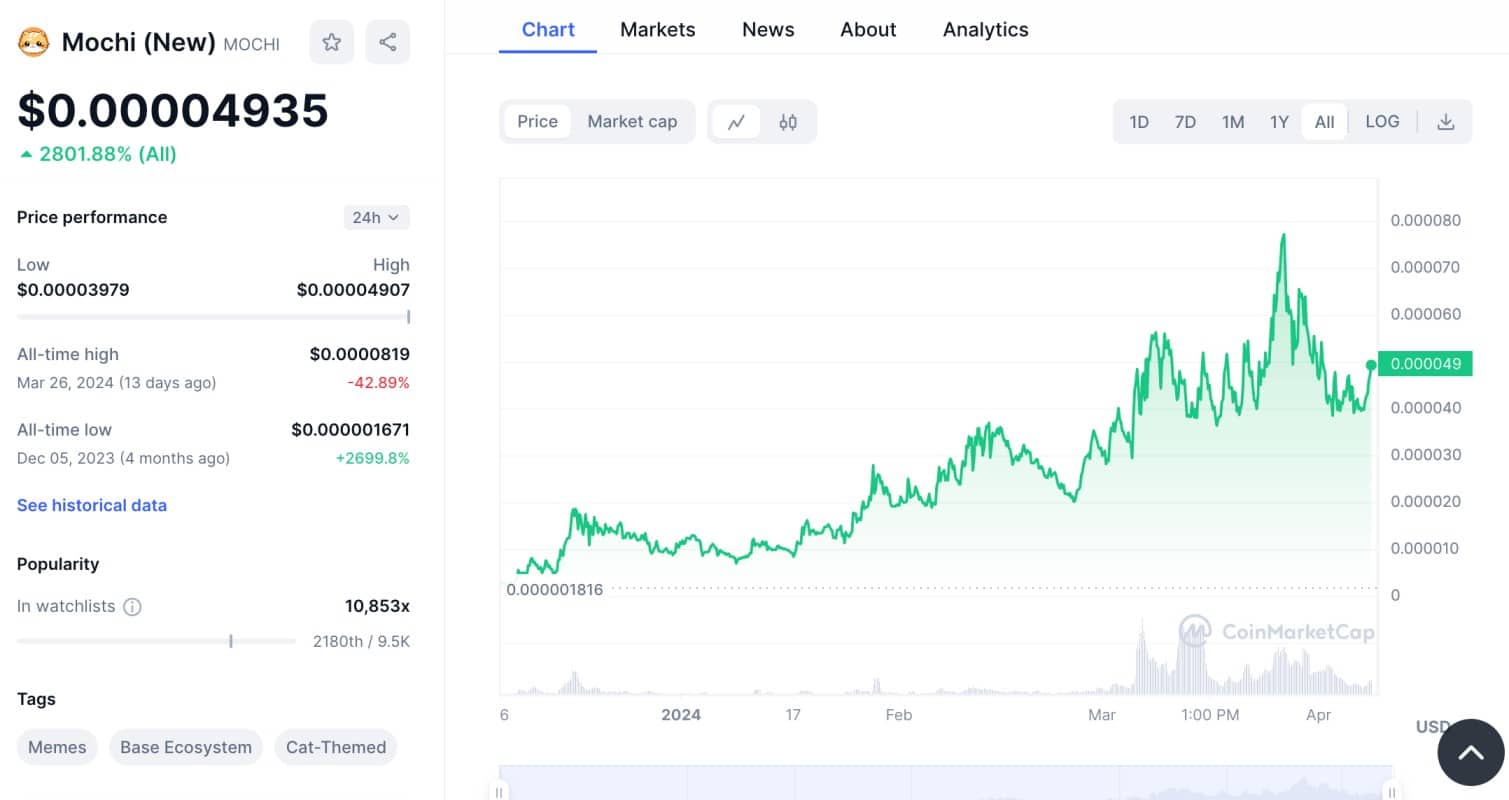Viewport: 1509px width, 800px height.
Task: Add Mochi to watchlist with star icon
Action: tap(332, 42)
